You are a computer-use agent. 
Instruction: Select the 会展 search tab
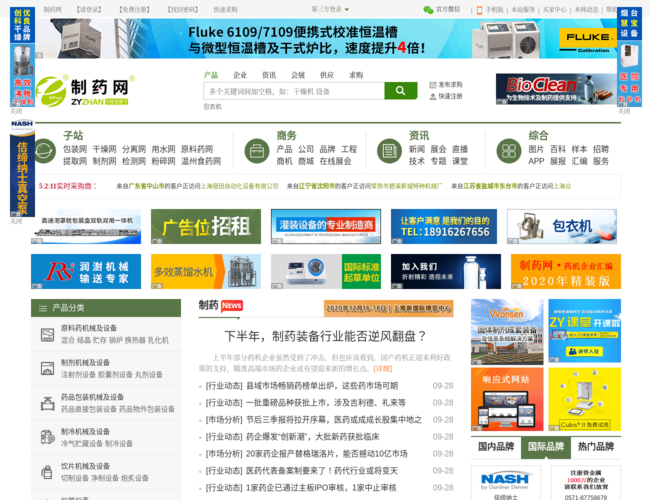coord(298,75)
